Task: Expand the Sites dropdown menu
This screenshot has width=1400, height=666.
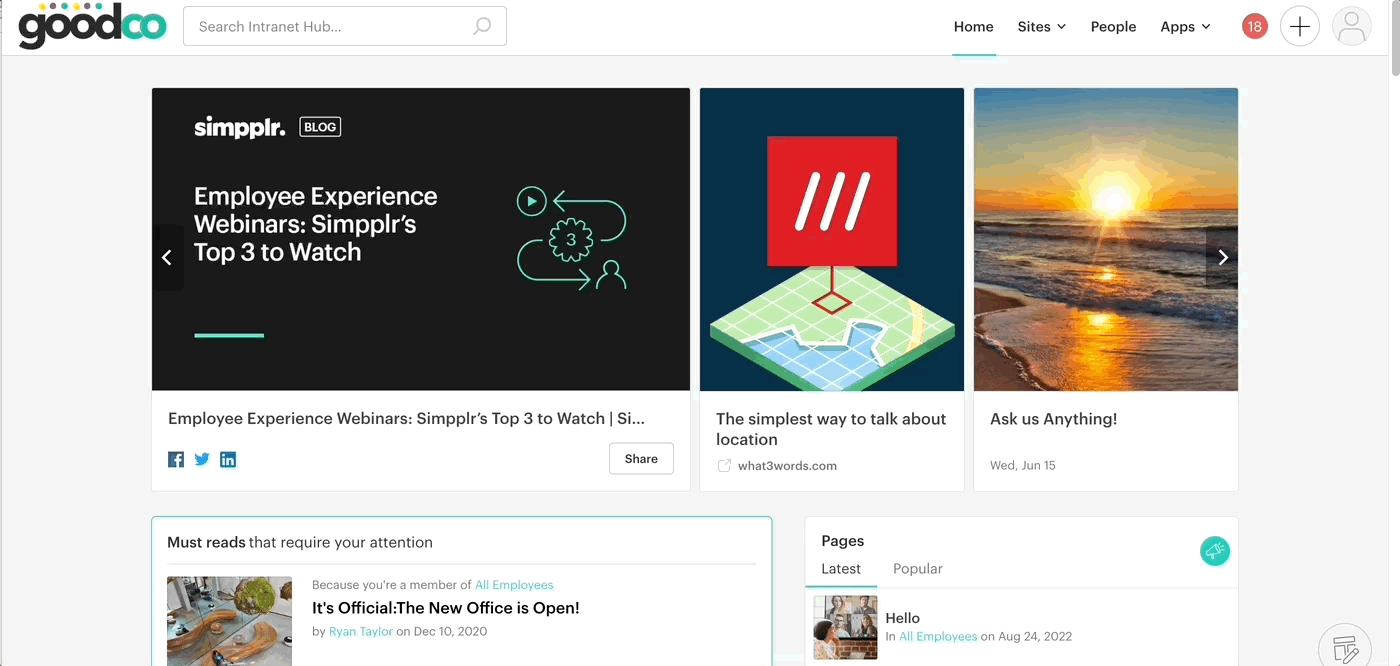Action: click(1041, 27)
